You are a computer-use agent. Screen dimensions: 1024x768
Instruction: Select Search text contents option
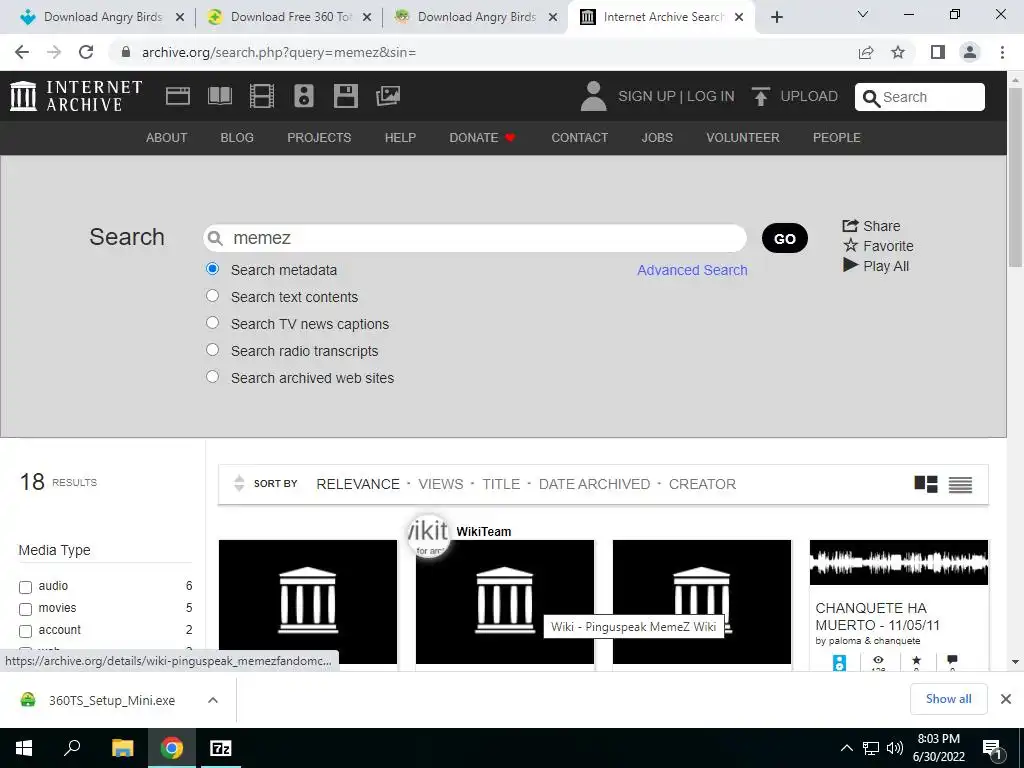212,296
